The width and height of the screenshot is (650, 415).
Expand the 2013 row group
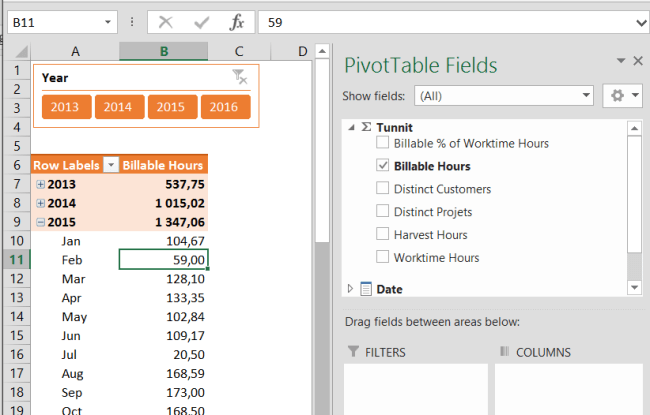pos(40,185)
